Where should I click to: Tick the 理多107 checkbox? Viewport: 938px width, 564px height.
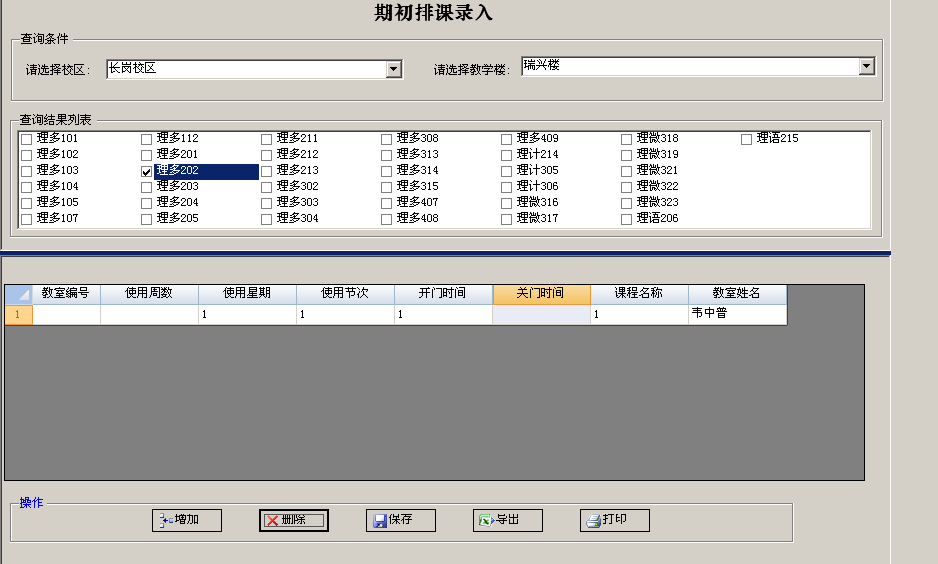click(26, 219)
